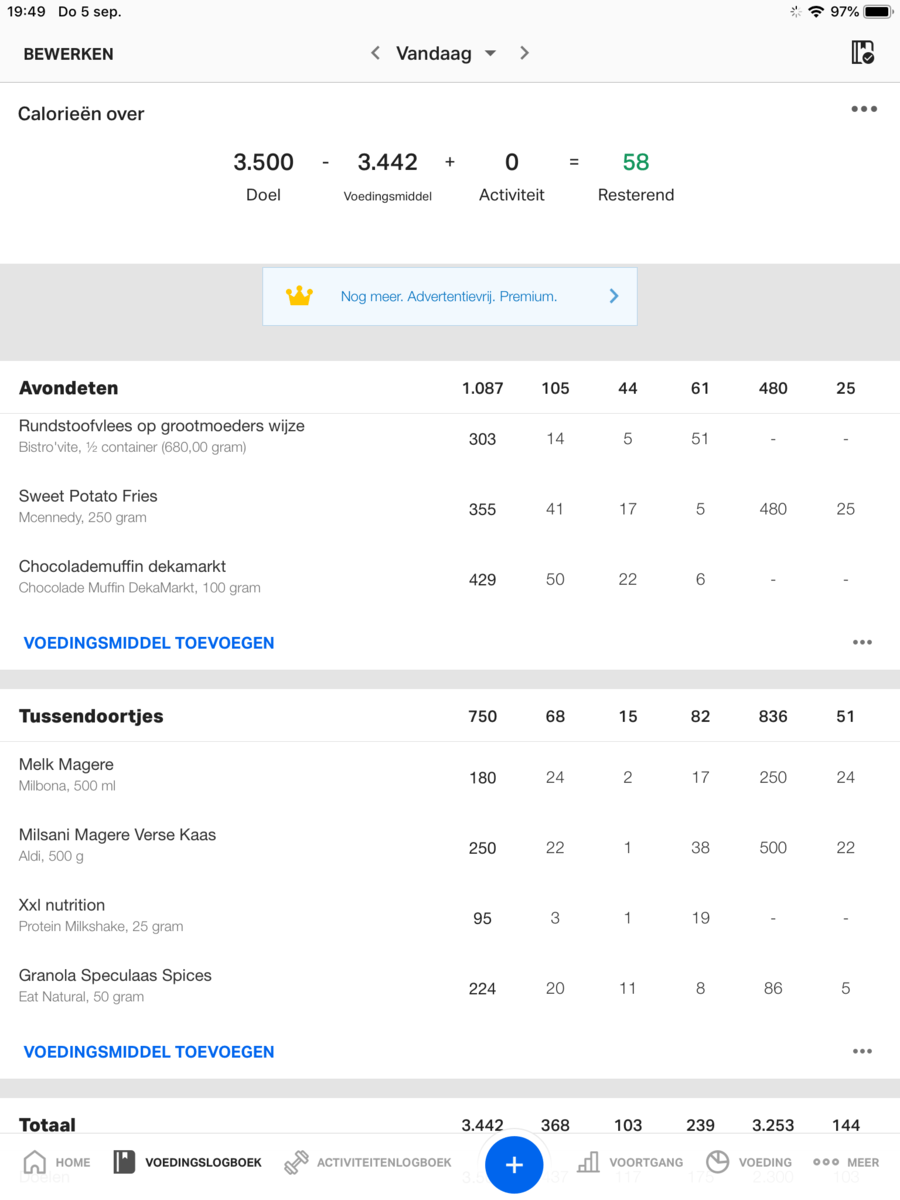
Task: Tap the blue plus add button
Action: [x=514, y=1164]
